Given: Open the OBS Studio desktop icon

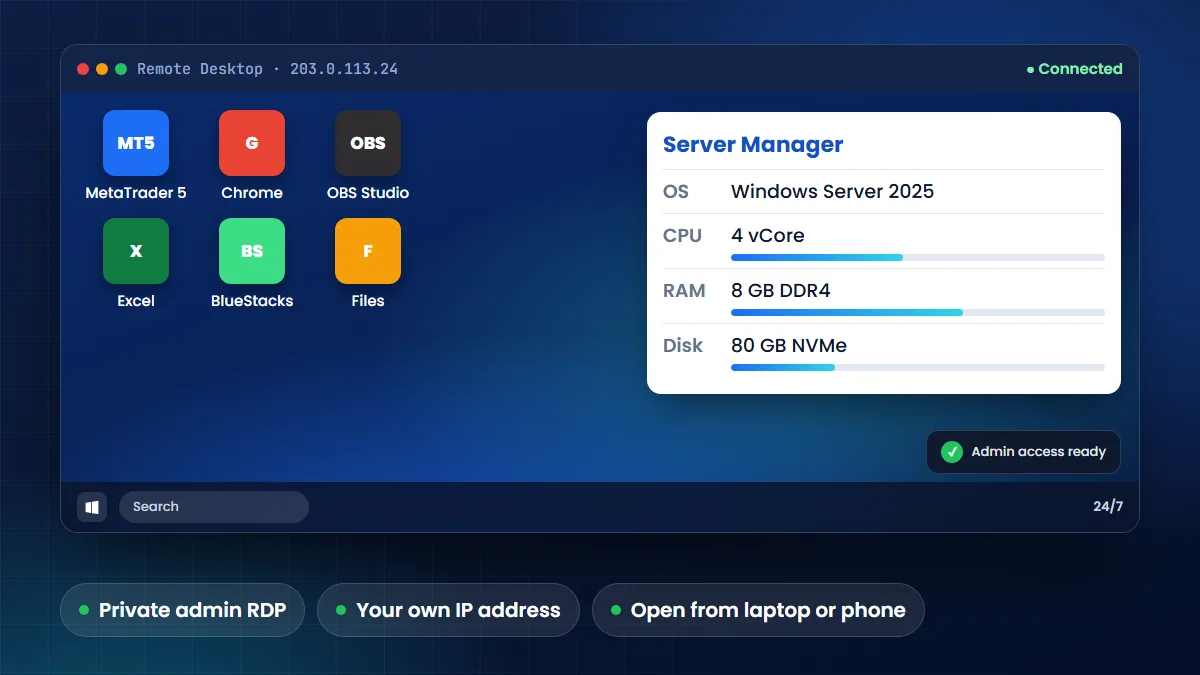Looking at the screenshot, I should coord(368,143).
